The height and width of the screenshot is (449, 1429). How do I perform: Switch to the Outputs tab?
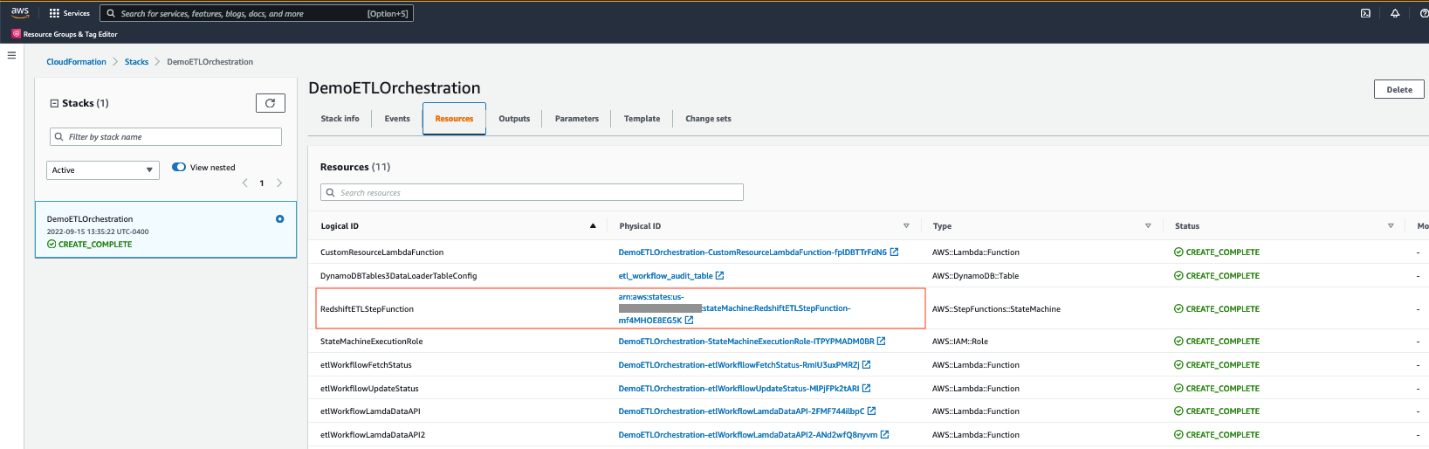coord(514,118)
